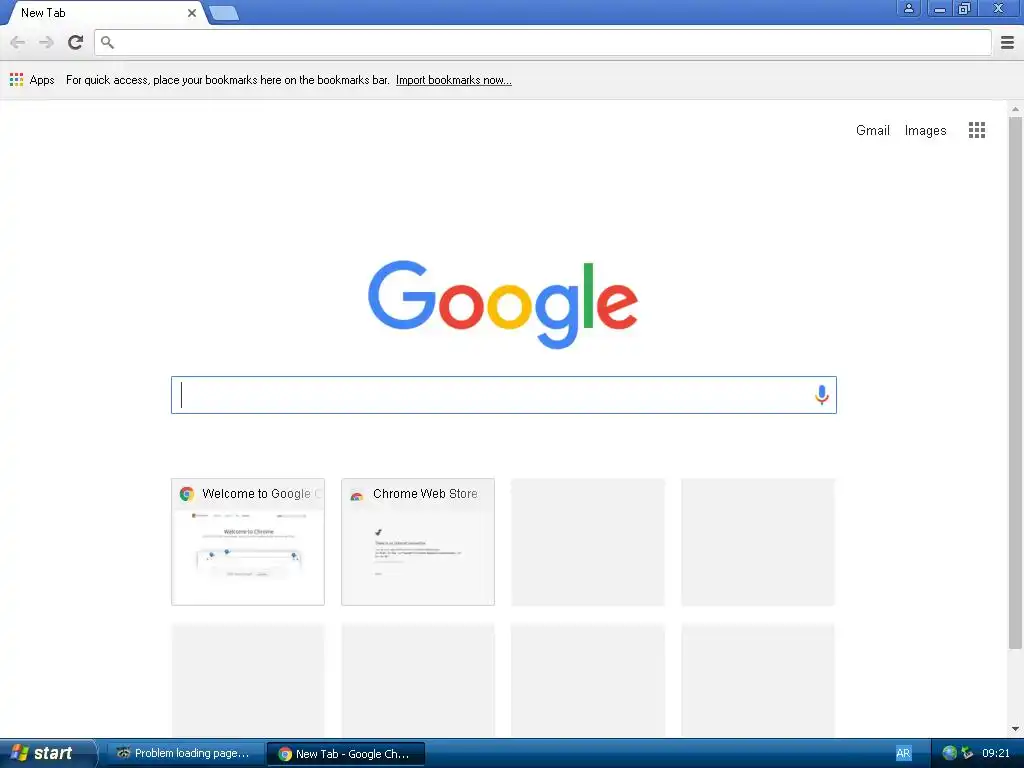Open a new tab with the tab button
1024x768 pixels.
(224, 13)
